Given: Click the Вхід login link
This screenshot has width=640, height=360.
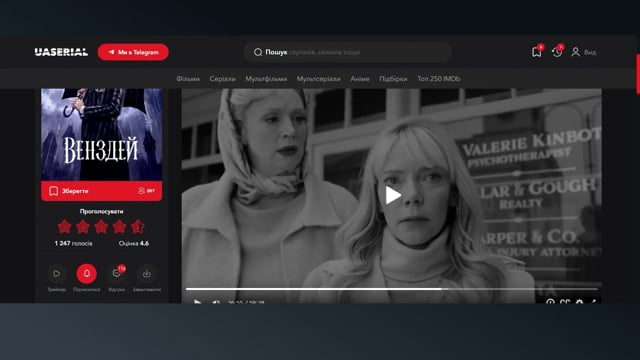Looking at the screenshot, I should click(590, 52).
